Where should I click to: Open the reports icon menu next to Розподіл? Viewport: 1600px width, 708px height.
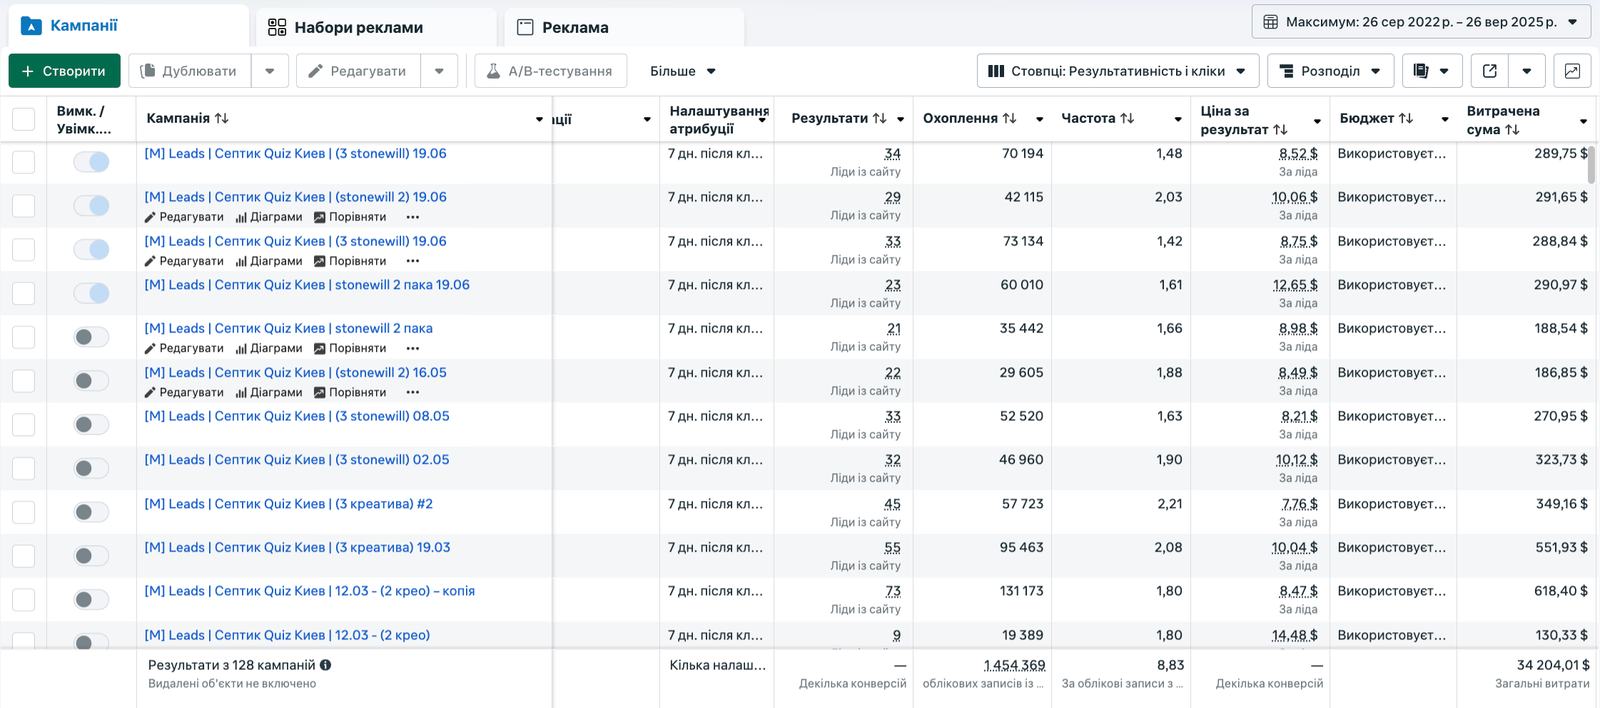(1431, 71)
